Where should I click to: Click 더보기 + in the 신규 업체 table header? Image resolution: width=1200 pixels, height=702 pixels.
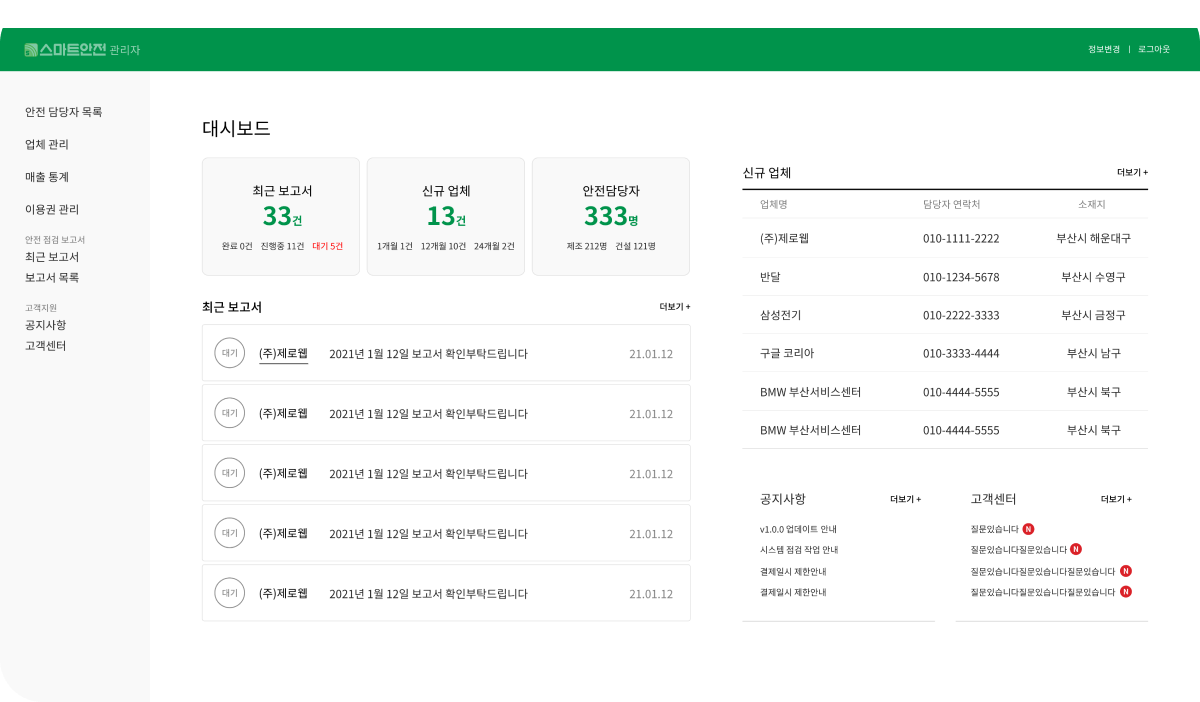point(1132,172)
